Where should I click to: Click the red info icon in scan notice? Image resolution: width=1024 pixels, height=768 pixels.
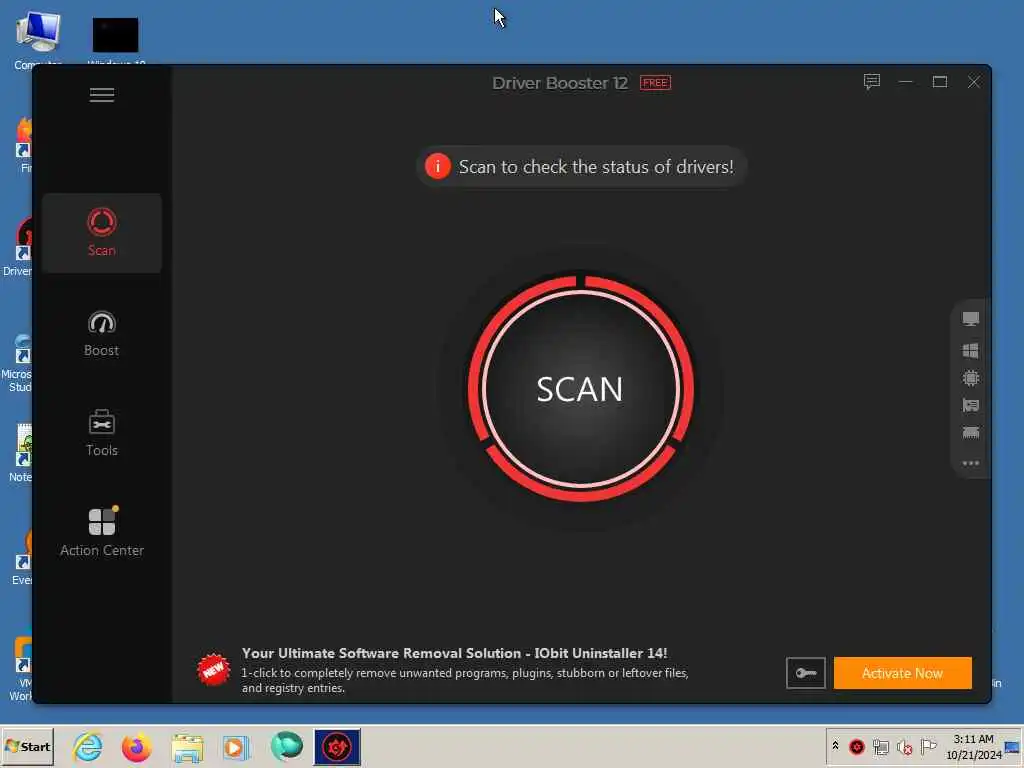tap(438, 167)
